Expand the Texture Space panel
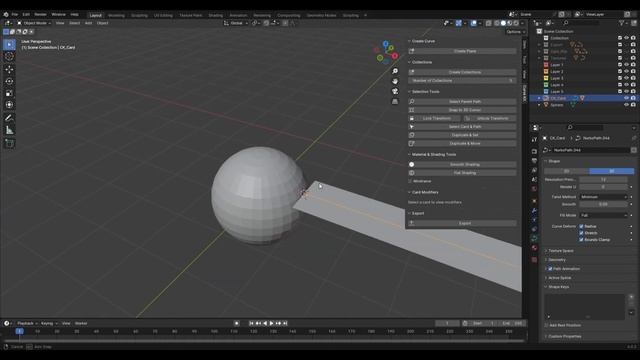The height and width of the screenshot is (360, 640). 560,251
